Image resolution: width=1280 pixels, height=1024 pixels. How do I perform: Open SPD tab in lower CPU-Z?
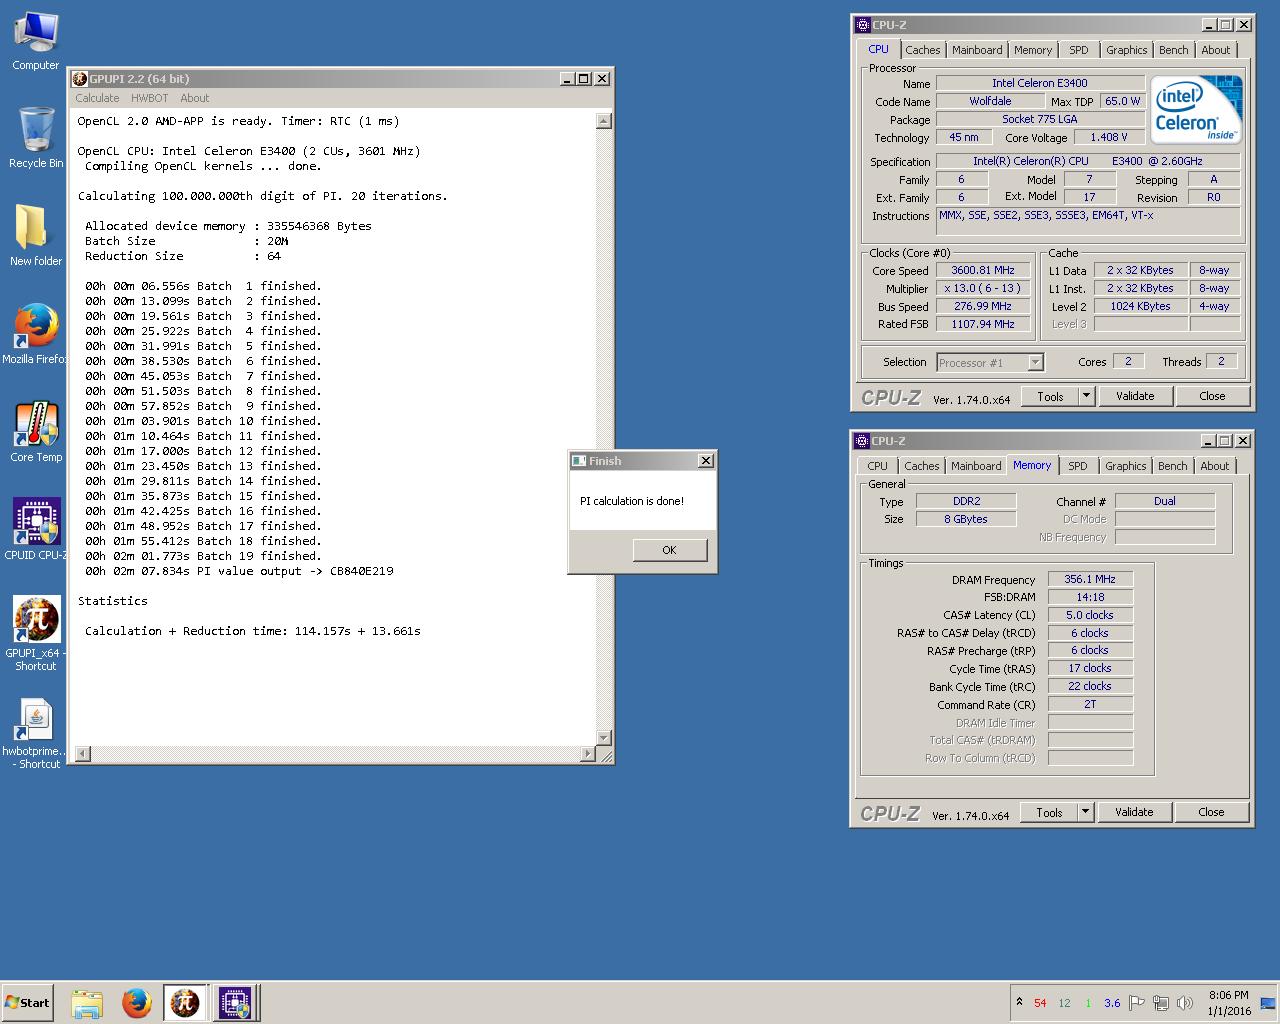pos(1077,466)
